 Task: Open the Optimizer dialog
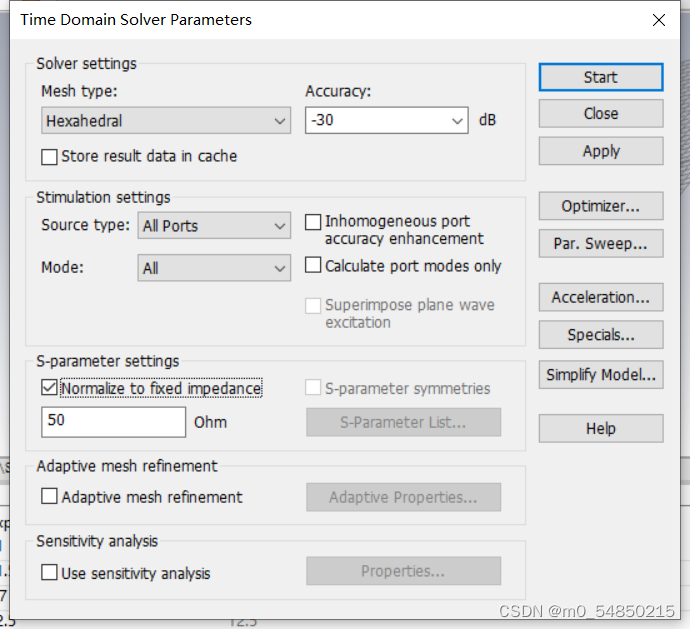[600, 206]
